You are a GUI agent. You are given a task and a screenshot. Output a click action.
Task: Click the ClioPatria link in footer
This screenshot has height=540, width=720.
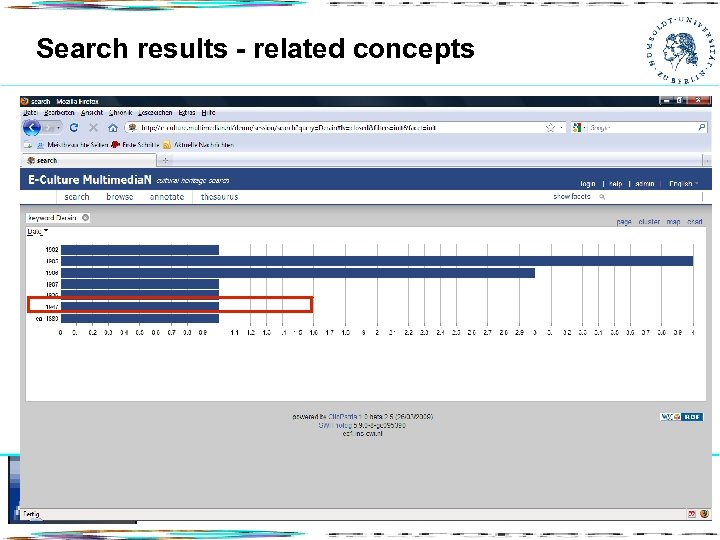click(x=343, y=417)
